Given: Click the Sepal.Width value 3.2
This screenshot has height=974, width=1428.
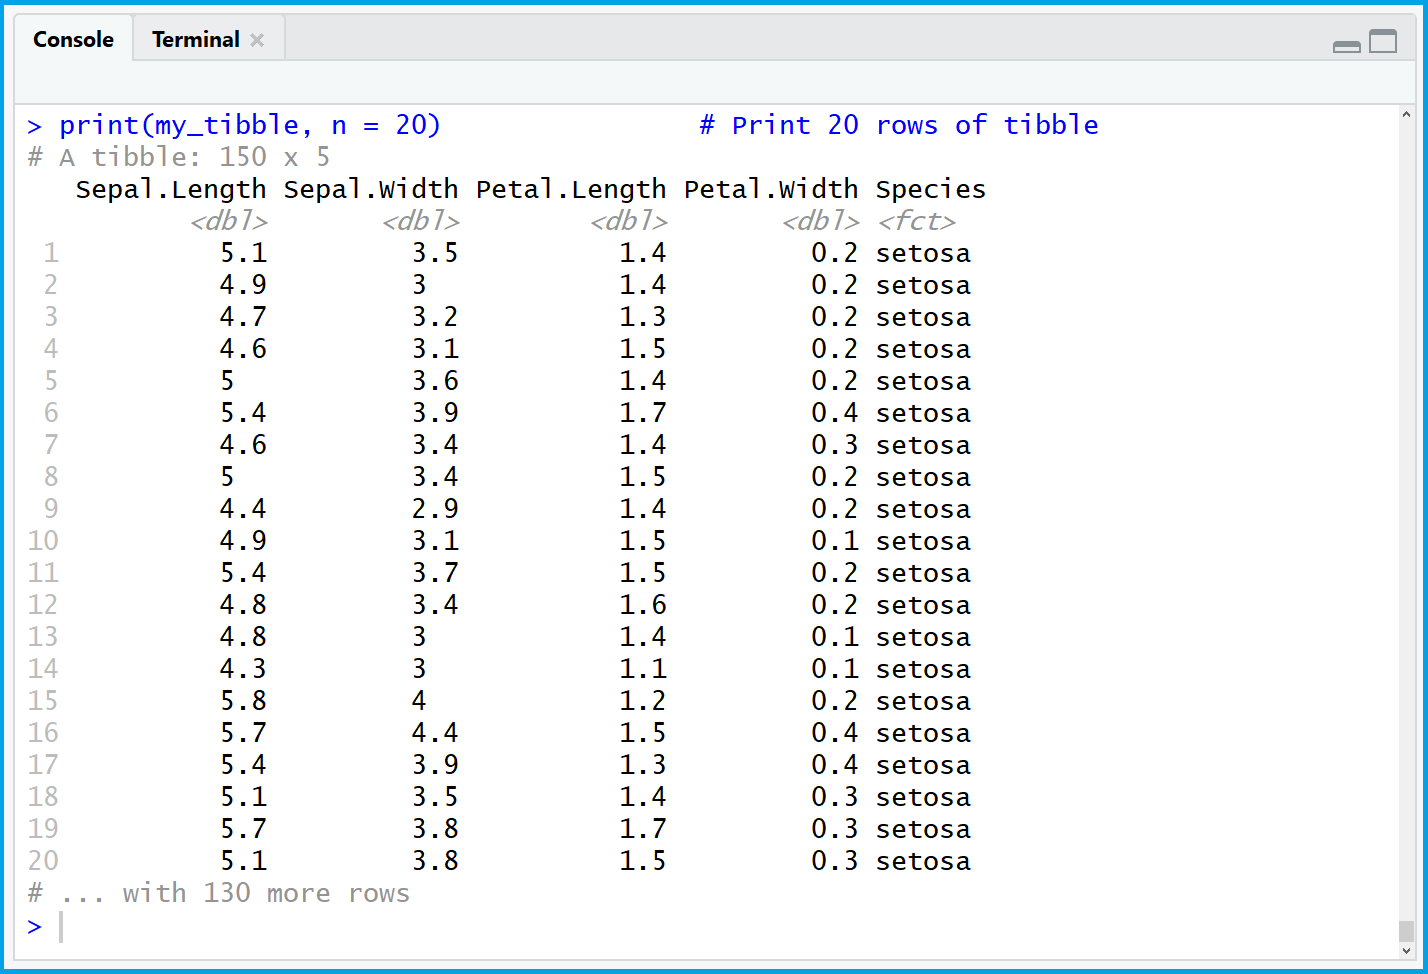Looking at the screenshot, I should coord(435,317).
